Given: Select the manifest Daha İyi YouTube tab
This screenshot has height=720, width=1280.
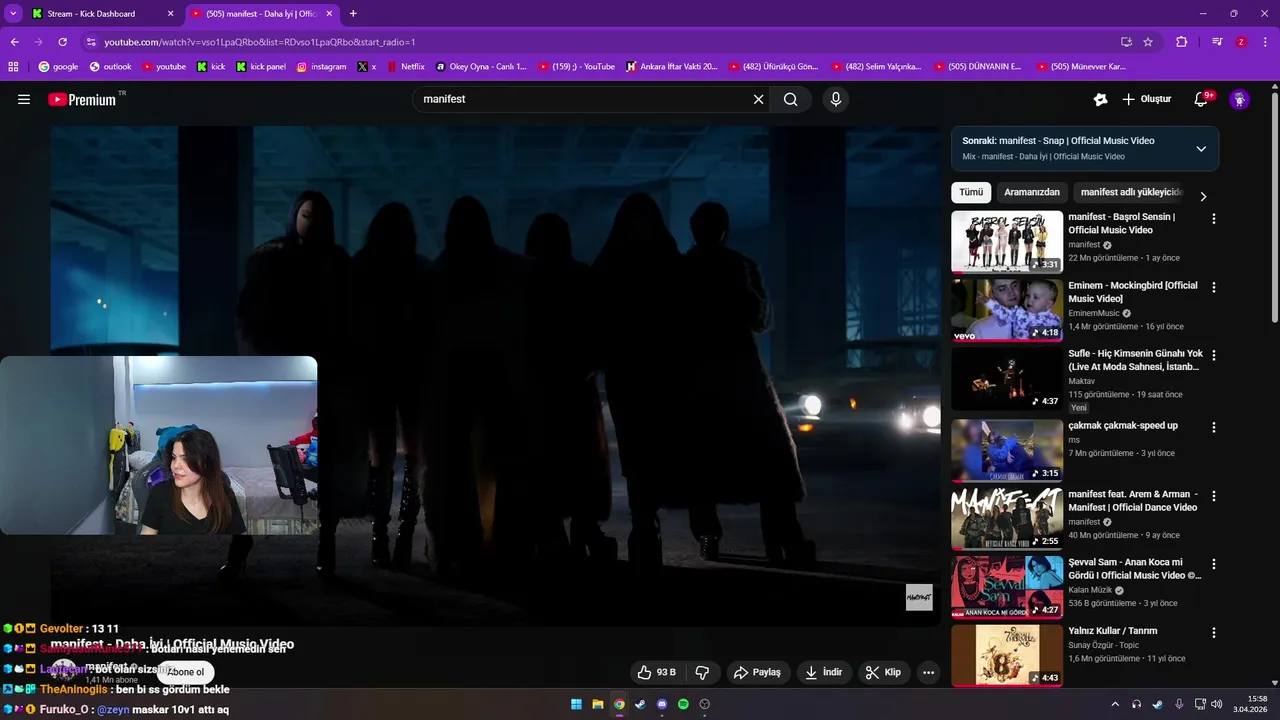Looking at the screenshot, I should [x=260, y=14].
